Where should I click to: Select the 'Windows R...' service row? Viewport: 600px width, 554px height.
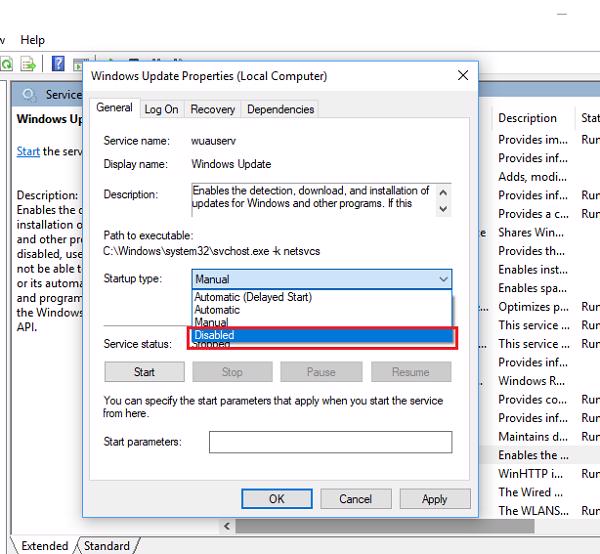coord(531,381)
